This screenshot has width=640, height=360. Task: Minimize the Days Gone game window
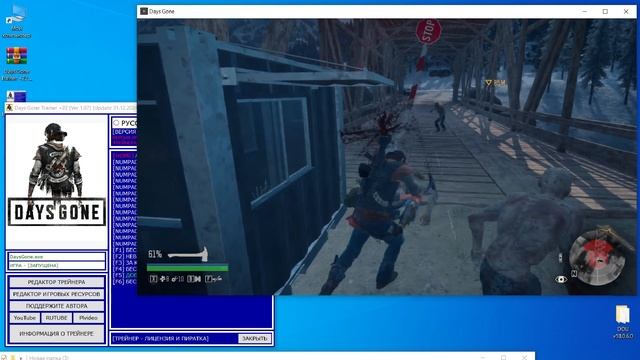pyautogui.click(x=584, y=11)
